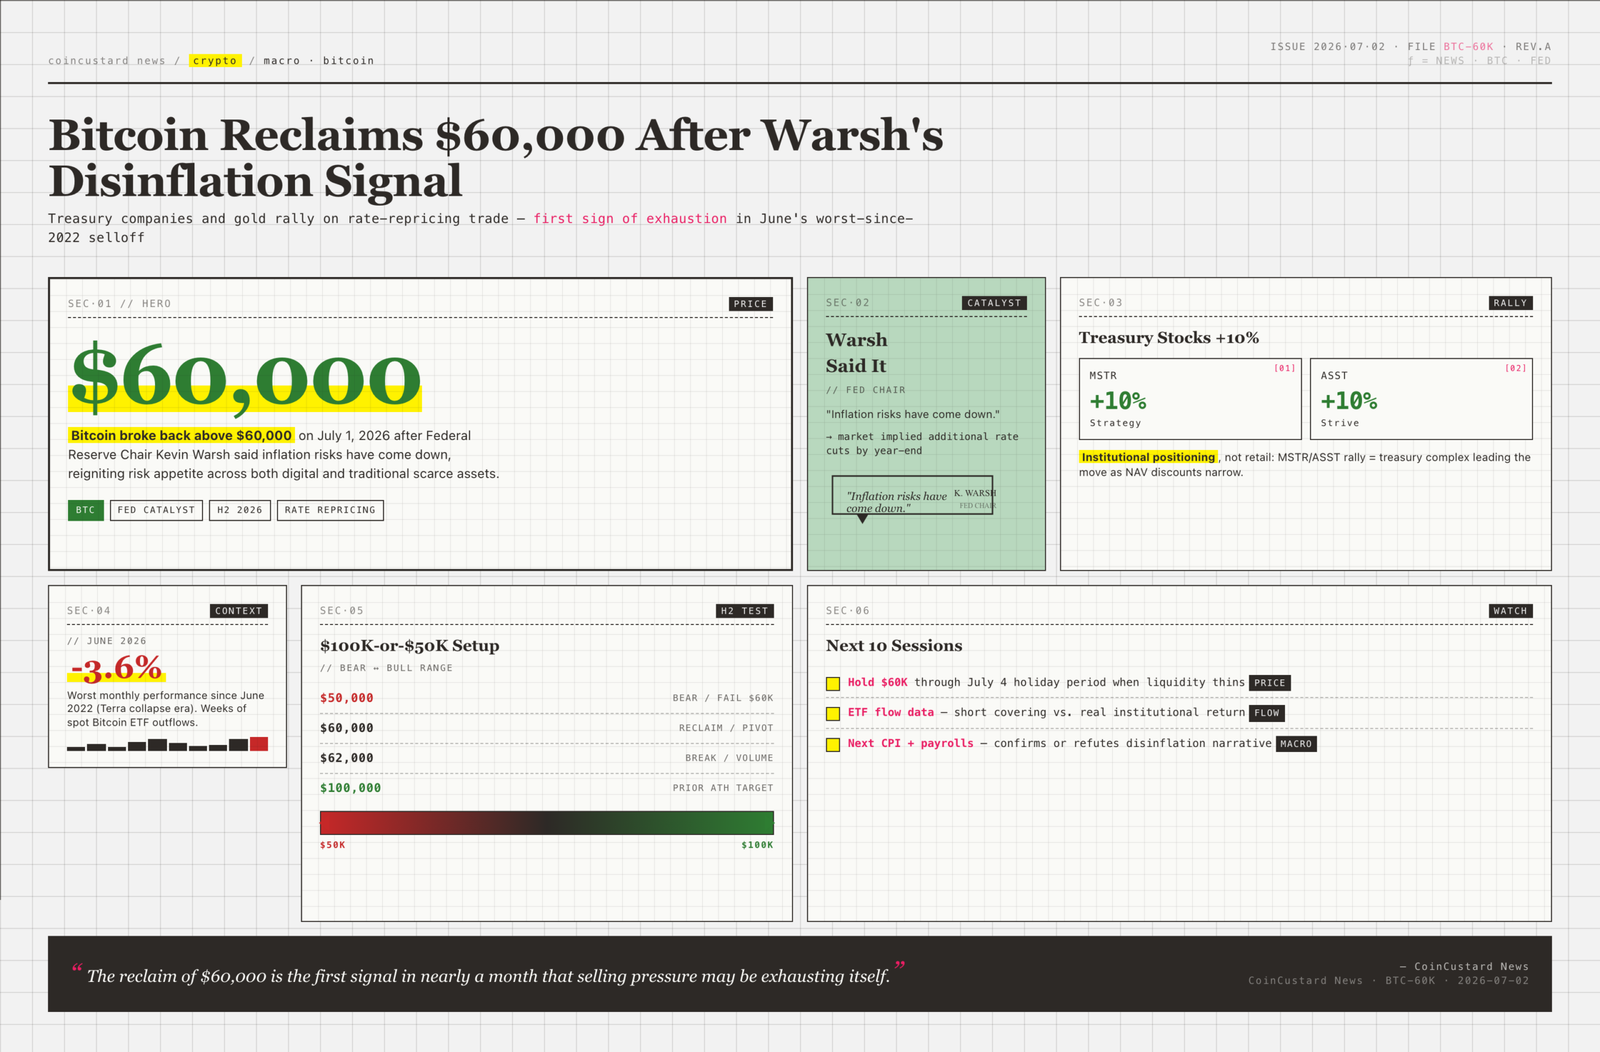Click the '// JUNE 2026' label
1600x1052 pixels.
[x=107, y=641]
